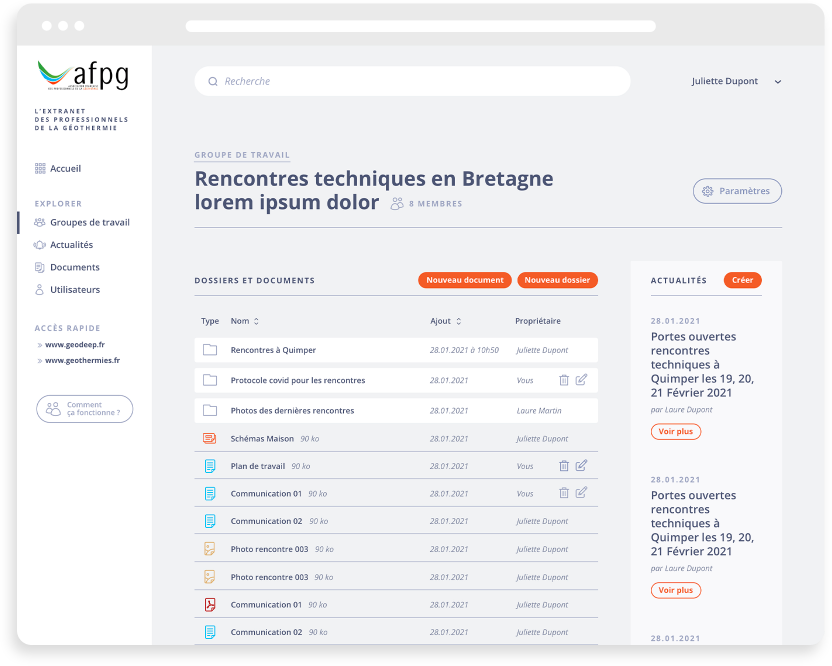Click Comment ça fonctionne button
832x666 pixels.
pos(84,409)
